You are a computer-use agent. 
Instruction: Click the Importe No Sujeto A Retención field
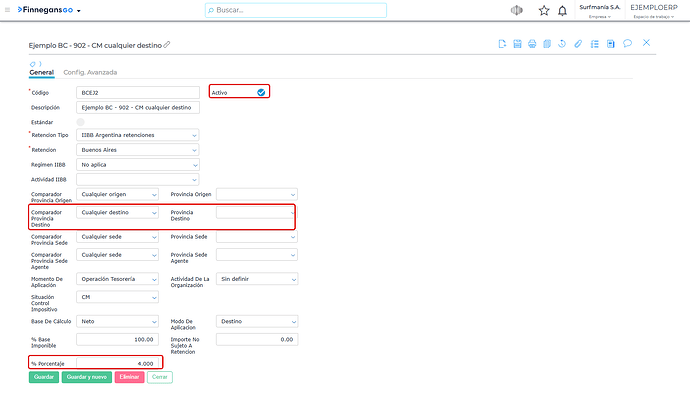pyautogui.click(x=257, y=340)
